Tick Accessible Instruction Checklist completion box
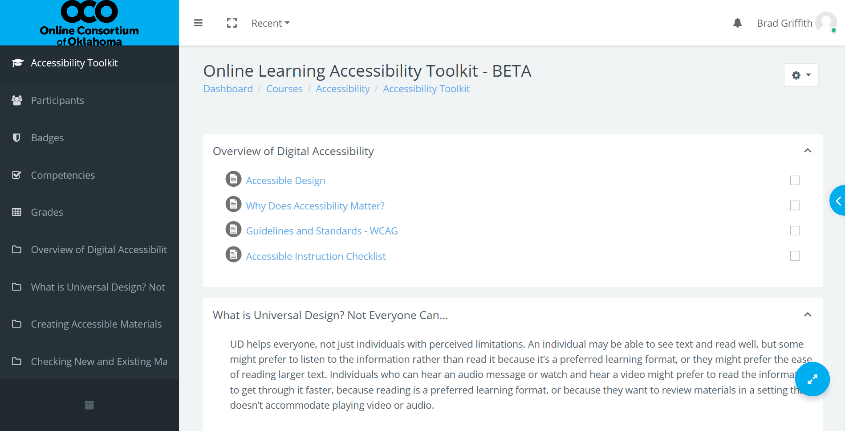The width and height of the screenshot is (845, 431). [x=795, y=256]
